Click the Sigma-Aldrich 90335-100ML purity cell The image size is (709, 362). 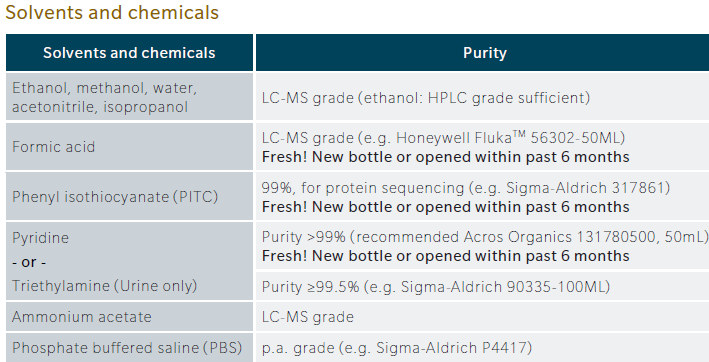(482, 286)
